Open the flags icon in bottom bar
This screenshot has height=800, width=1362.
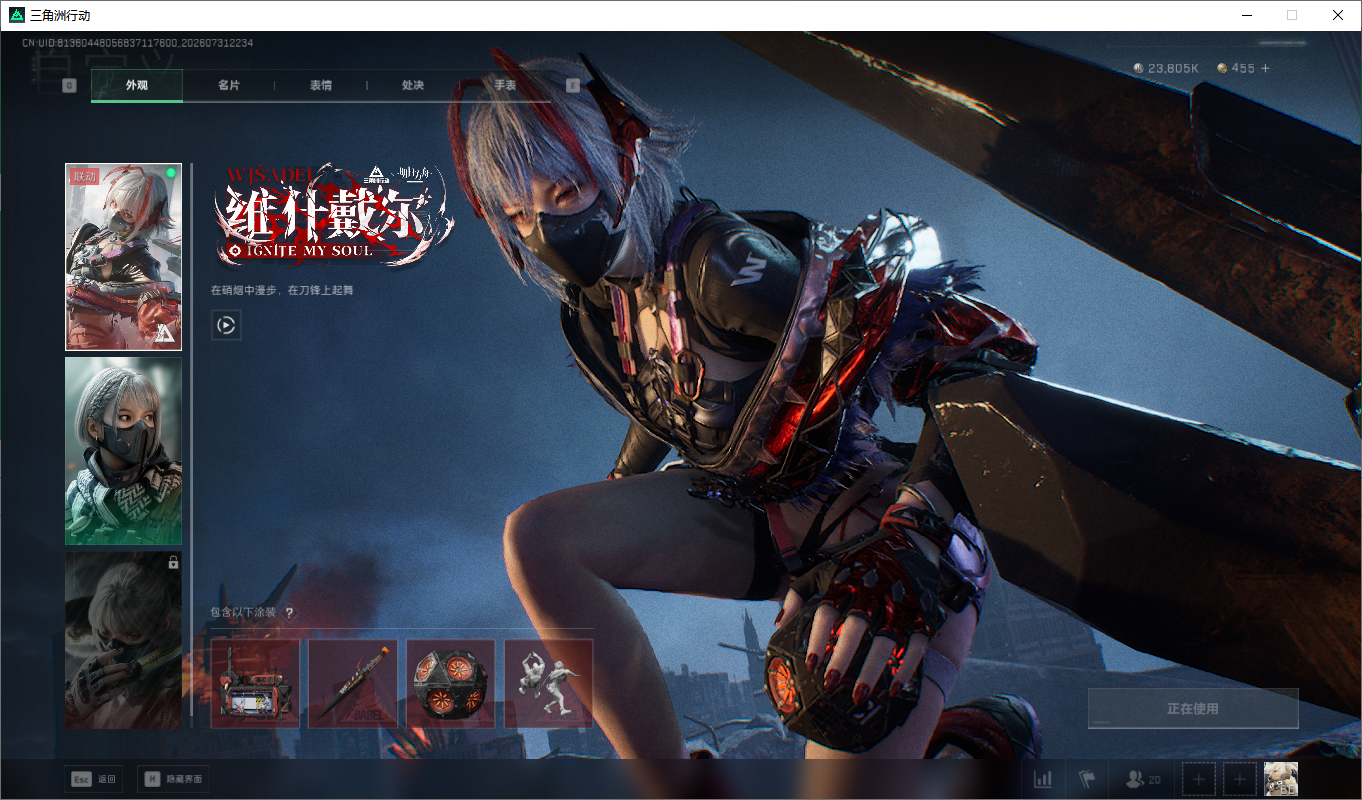1087,779
